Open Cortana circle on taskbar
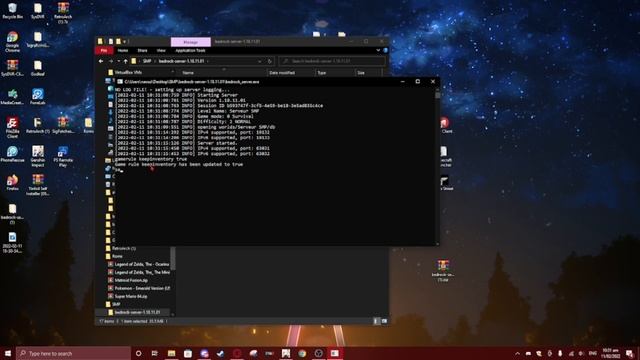640x360 pixels. tap(138, 353)
